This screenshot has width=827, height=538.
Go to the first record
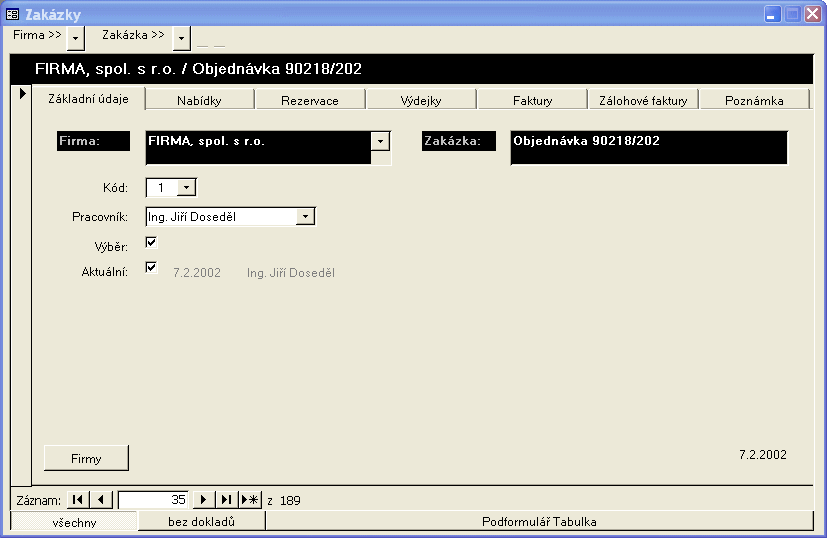[x=78, y=500]
